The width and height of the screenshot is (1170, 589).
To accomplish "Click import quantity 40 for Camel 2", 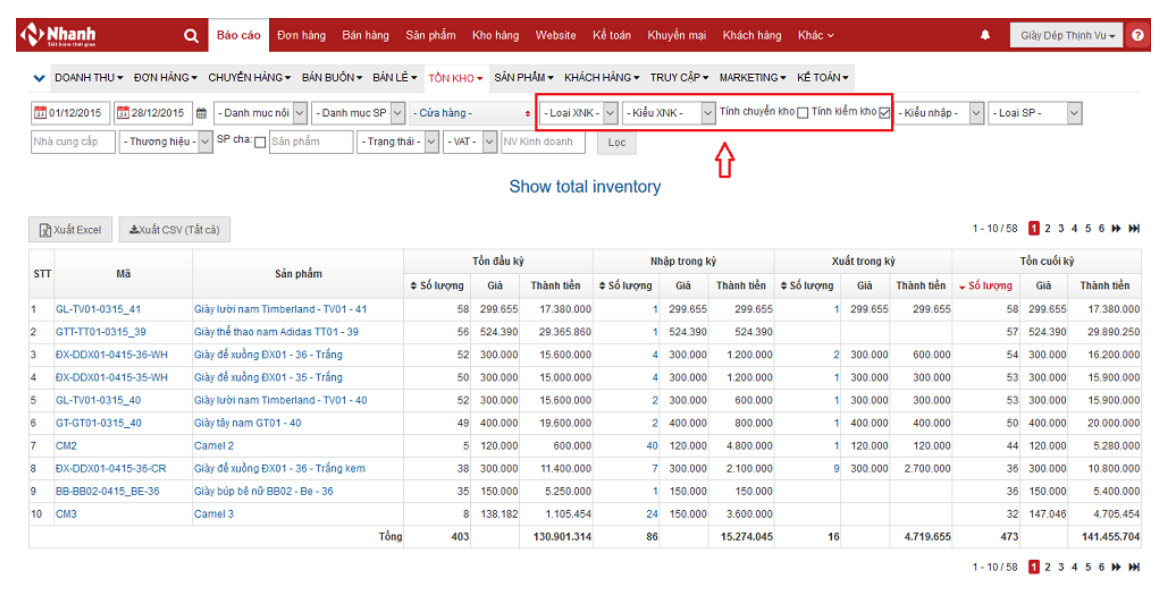I will 652,446.
